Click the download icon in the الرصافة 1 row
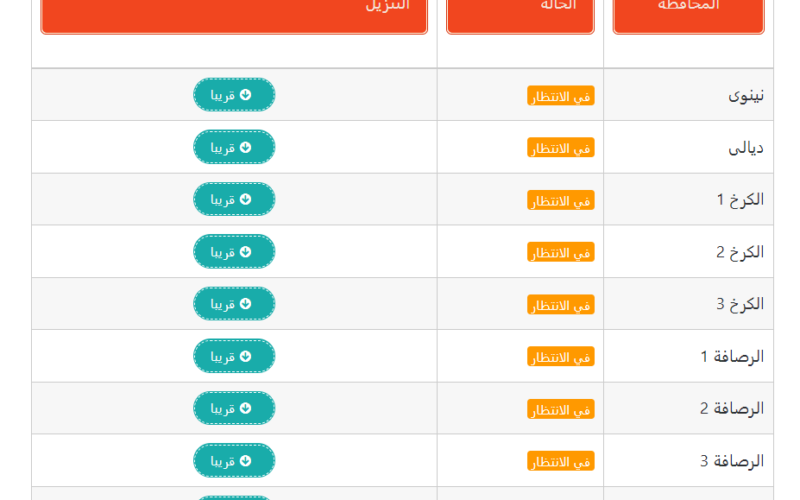Screen dimensions: 800x500 click(245, 356)
